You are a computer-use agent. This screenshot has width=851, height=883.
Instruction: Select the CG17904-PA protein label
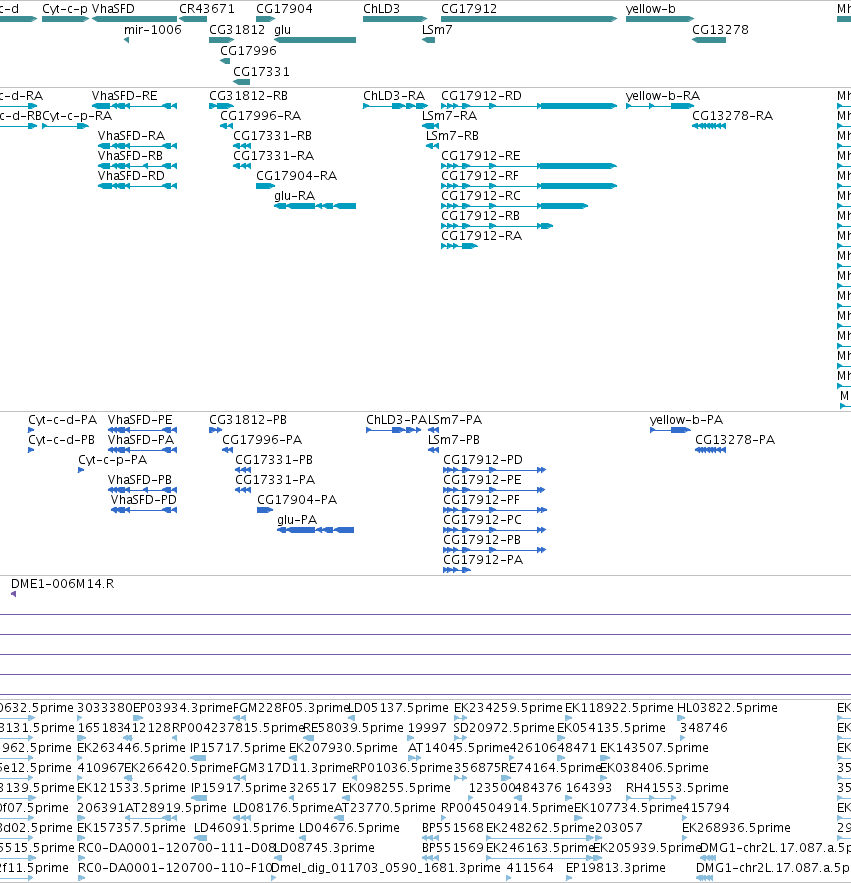tap(297, 500)
